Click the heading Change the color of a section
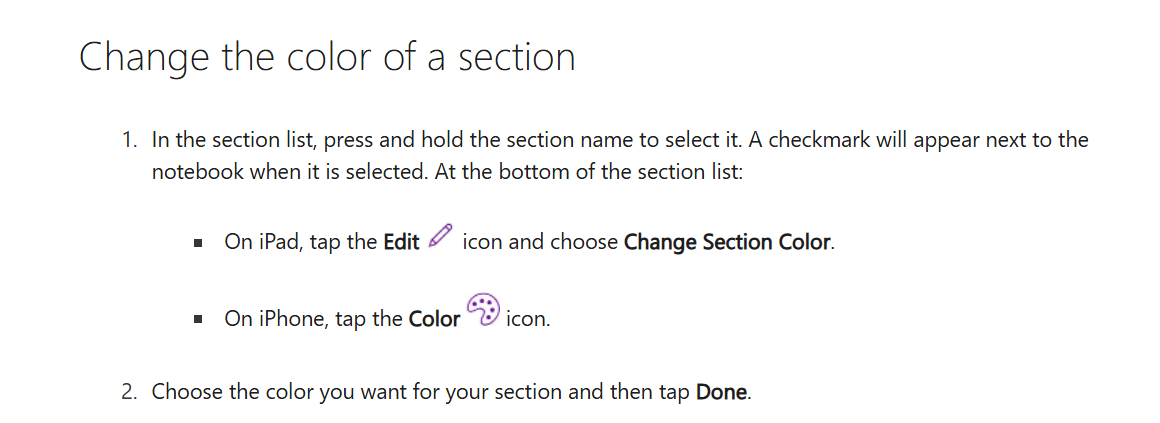This screenshot has height=423, width=1160. [x=327, y=57]
